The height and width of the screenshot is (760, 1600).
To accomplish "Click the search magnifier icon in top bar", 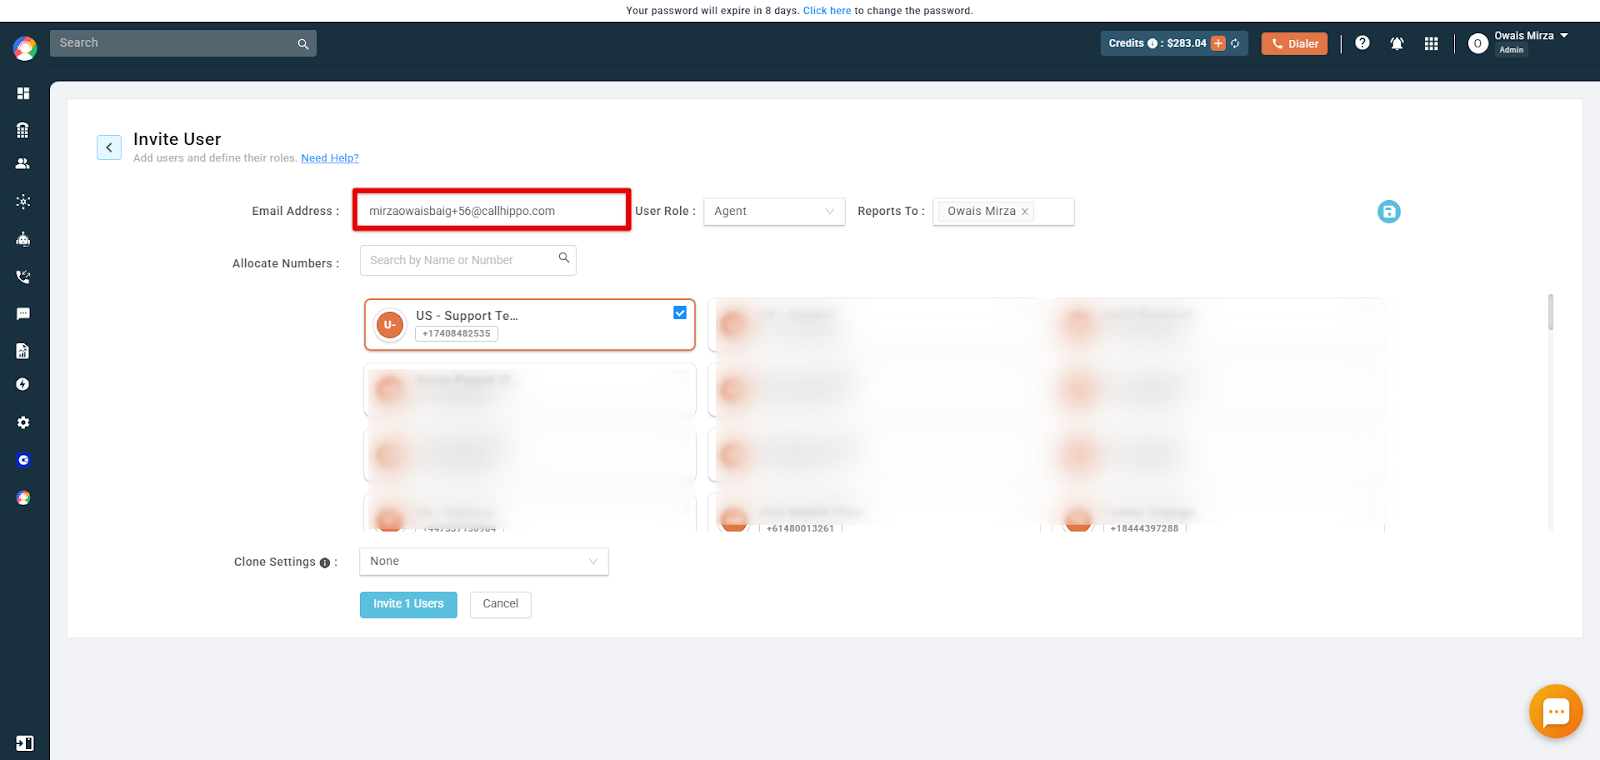I will [x=303, y=44].
